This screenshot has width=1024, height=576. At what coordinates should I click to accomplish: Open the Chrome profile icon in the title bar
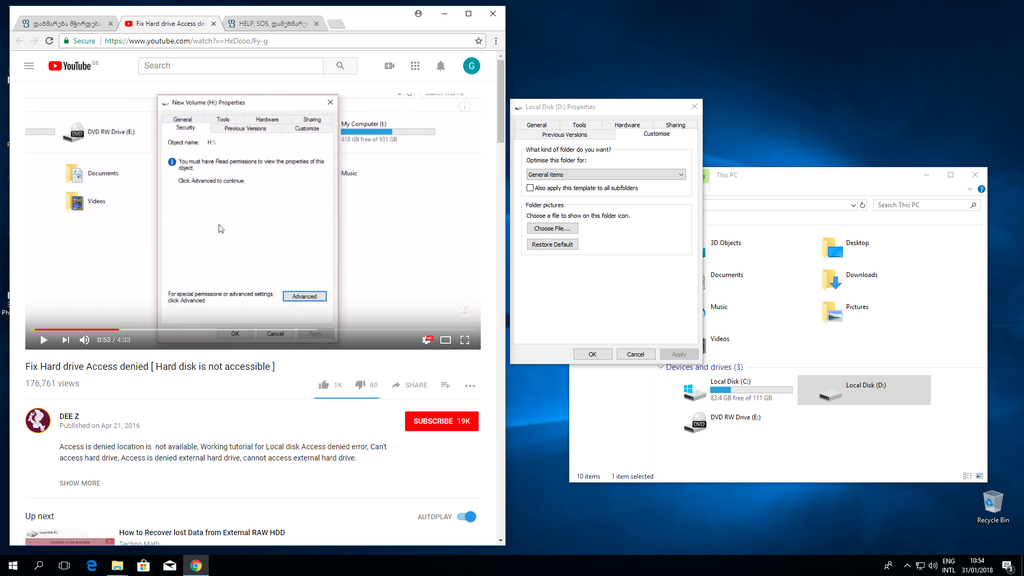[x=419, y=13]
